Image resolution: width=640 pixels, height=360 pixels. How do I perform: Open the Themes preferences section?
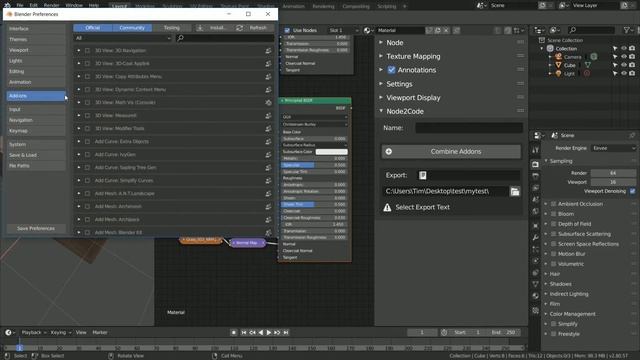coord(36,39)
